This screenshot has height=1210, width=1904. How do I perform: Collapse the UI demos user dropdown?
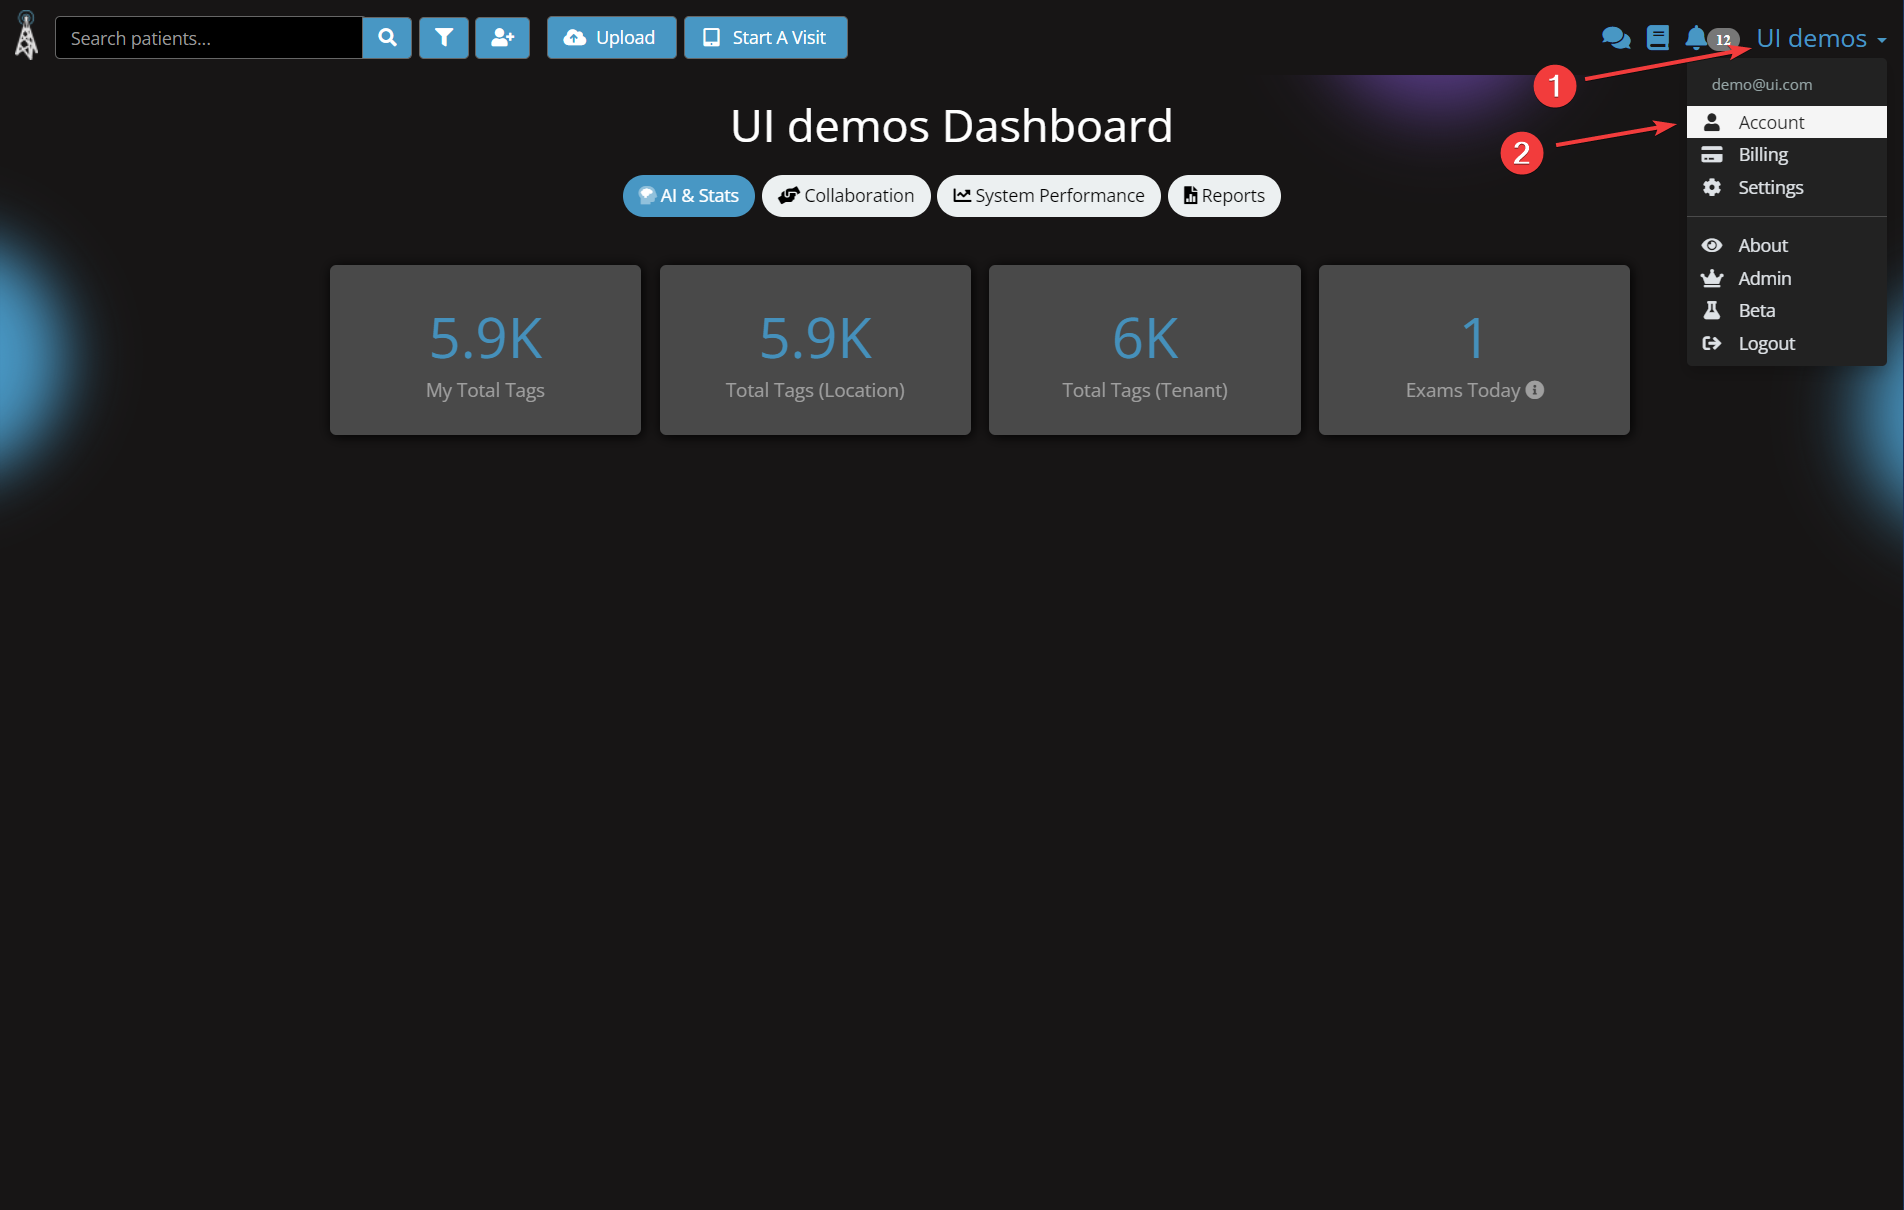tap(1821, 38)
